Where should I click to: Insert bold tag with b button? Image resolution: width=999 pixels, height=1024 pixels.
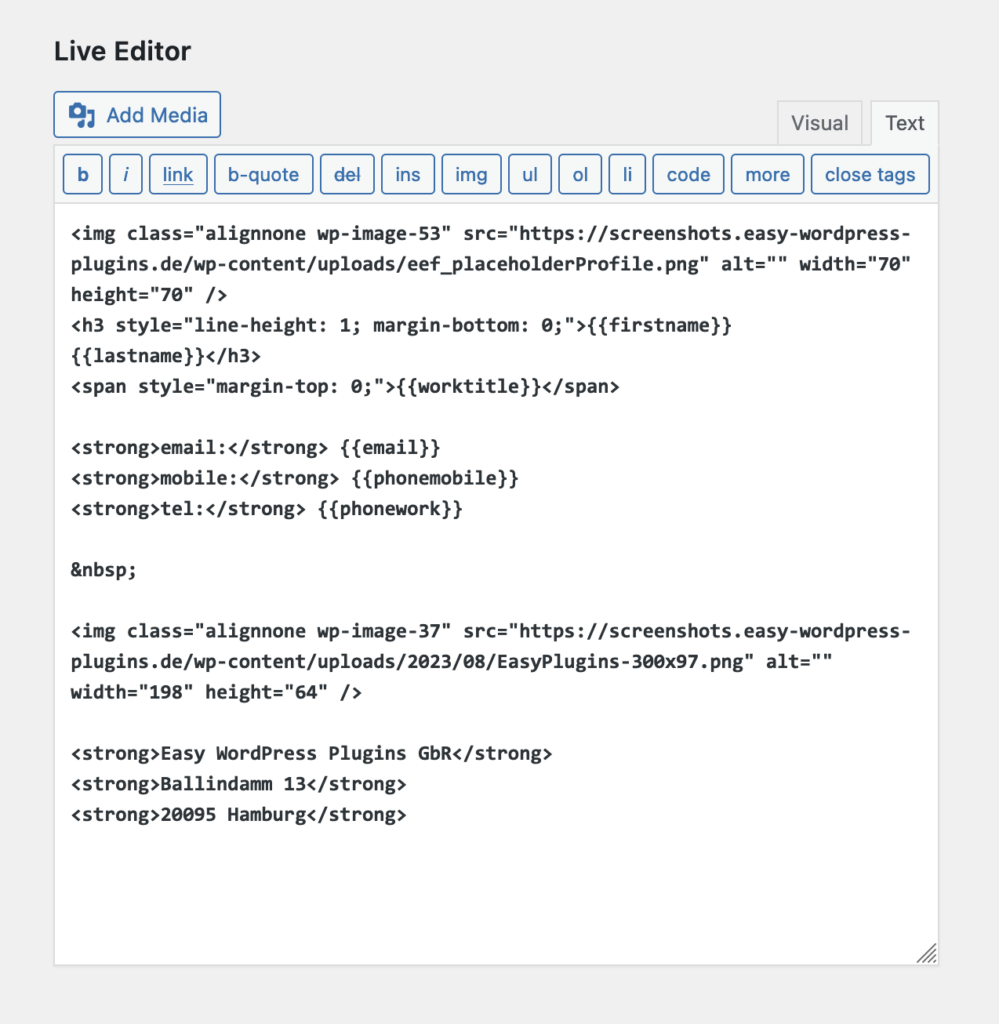click(x=82, y=174)
